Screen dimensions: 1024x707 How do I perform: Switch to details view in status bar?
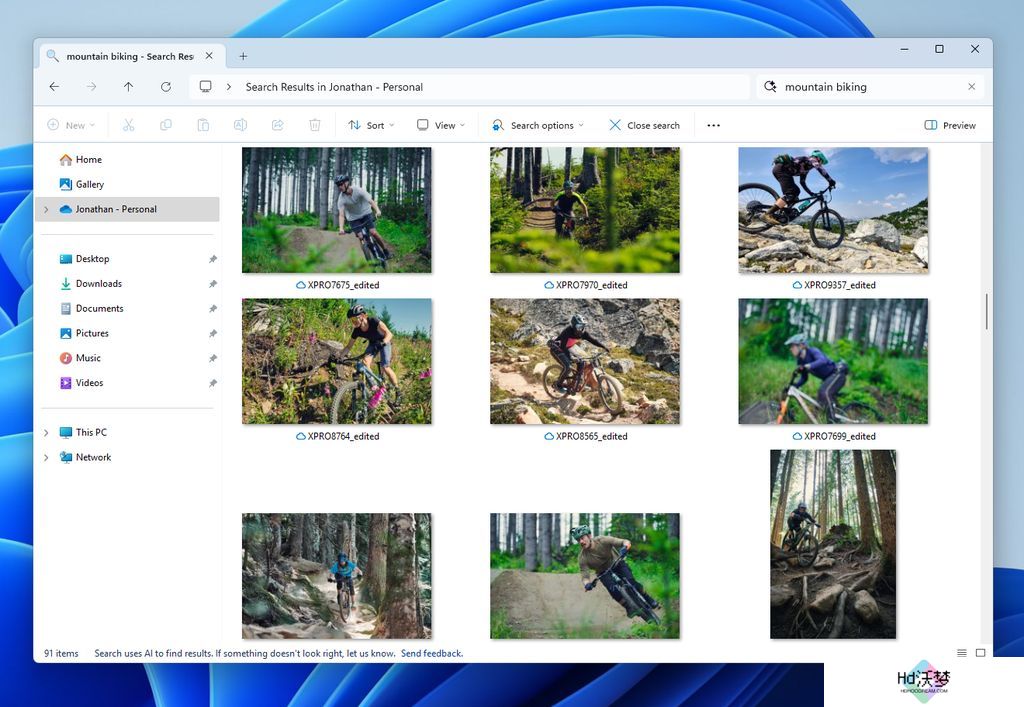tap(961, 653)
